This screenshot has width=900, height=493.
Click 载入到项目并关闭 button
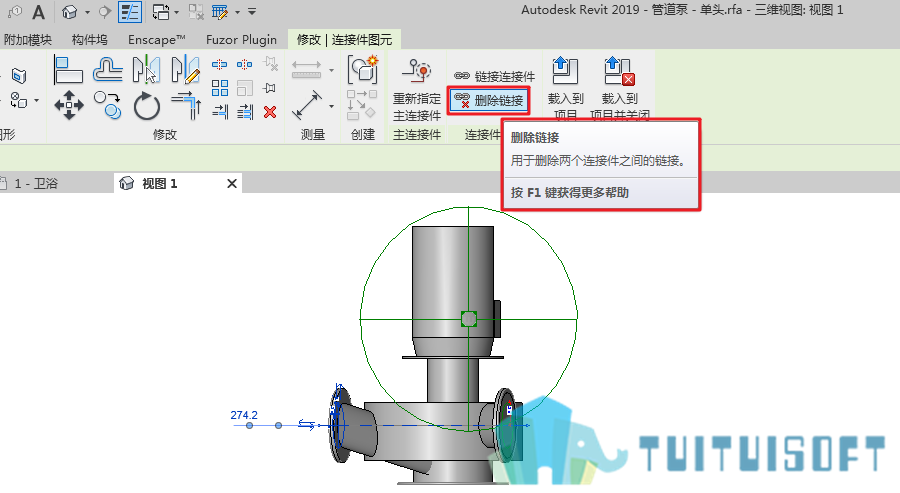pos(620,89)
